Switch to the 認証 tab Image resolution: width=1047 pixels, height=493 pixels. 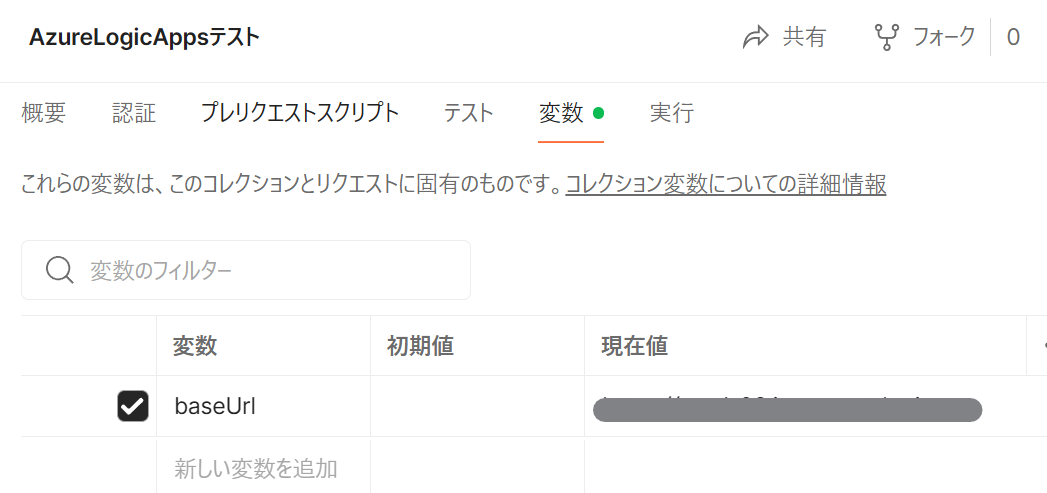pos(134,114)
